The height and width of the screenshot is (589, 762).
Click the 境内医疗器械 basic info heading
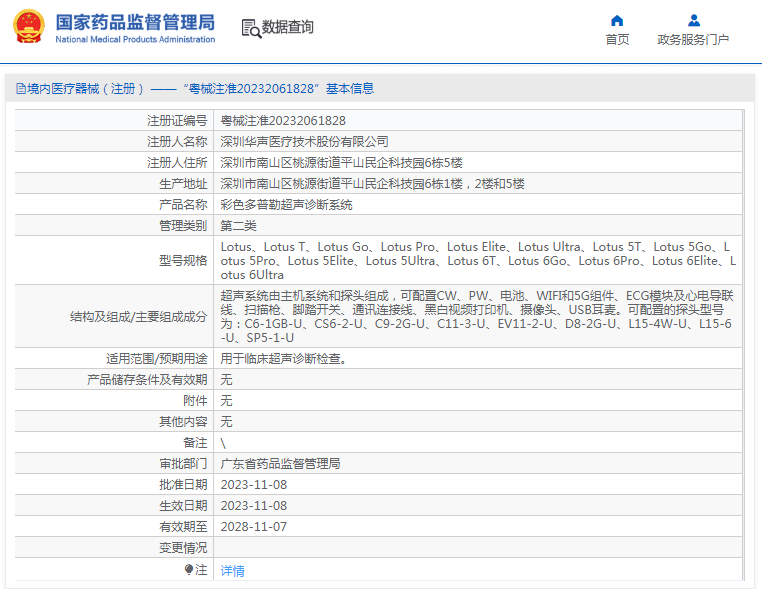point(200,88)
